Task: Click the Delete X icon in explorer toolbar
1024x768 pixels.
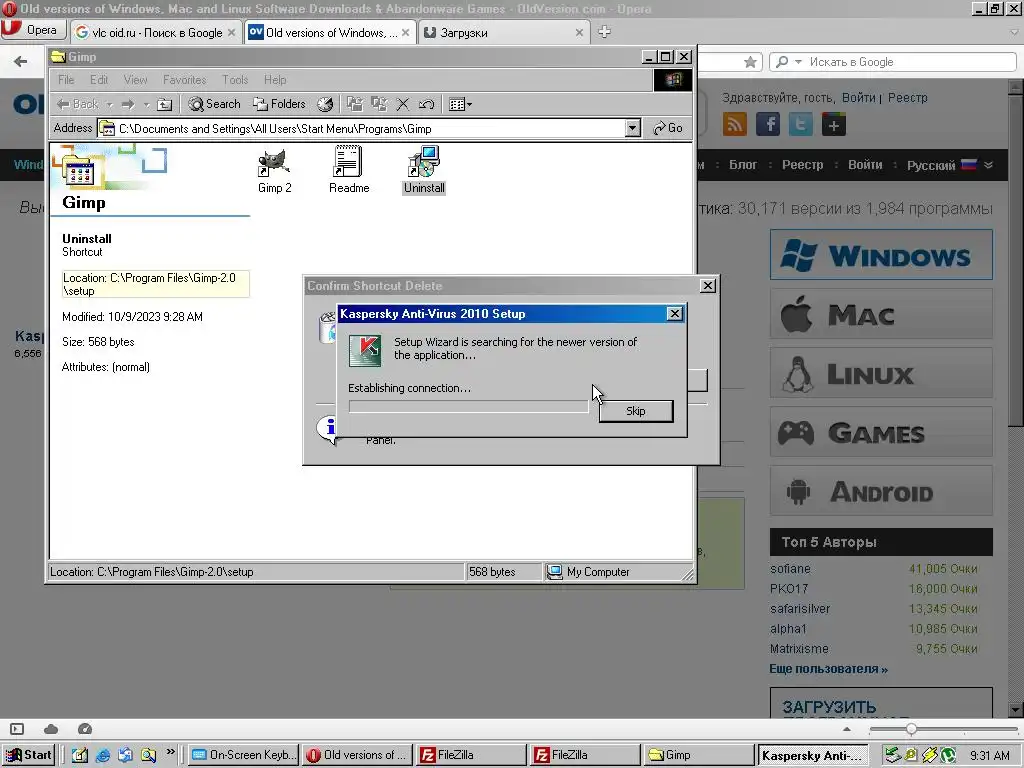Action: coord(403,104)
